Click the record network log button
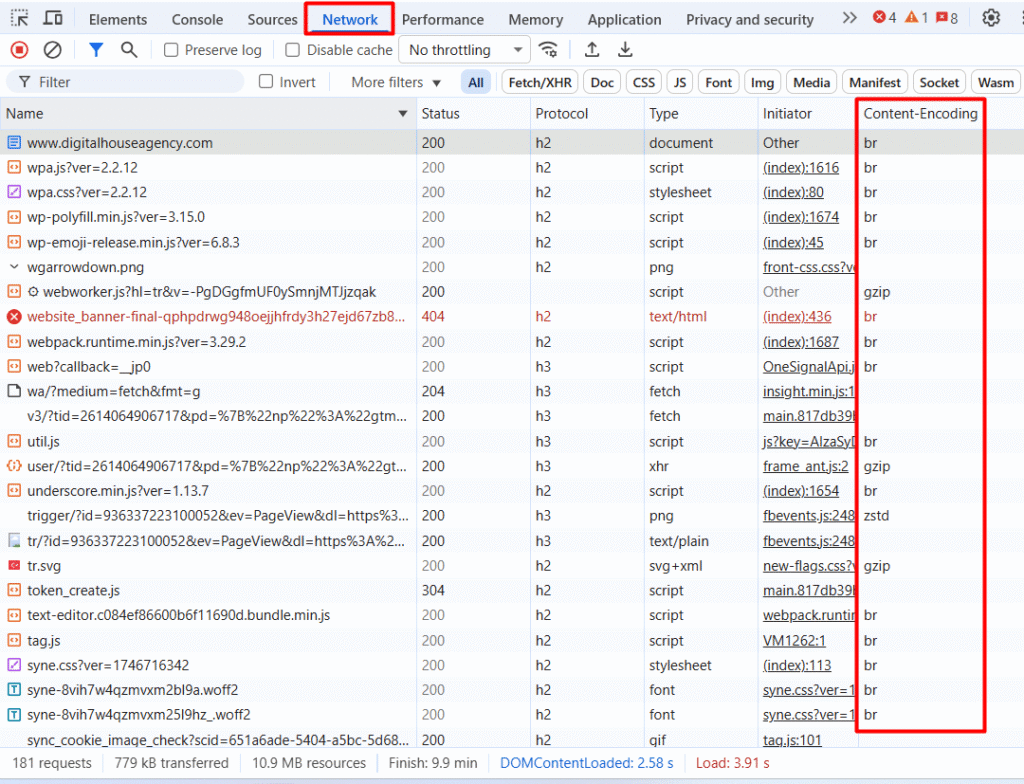This screenshot has width=1024, height=784. point(19,50)
